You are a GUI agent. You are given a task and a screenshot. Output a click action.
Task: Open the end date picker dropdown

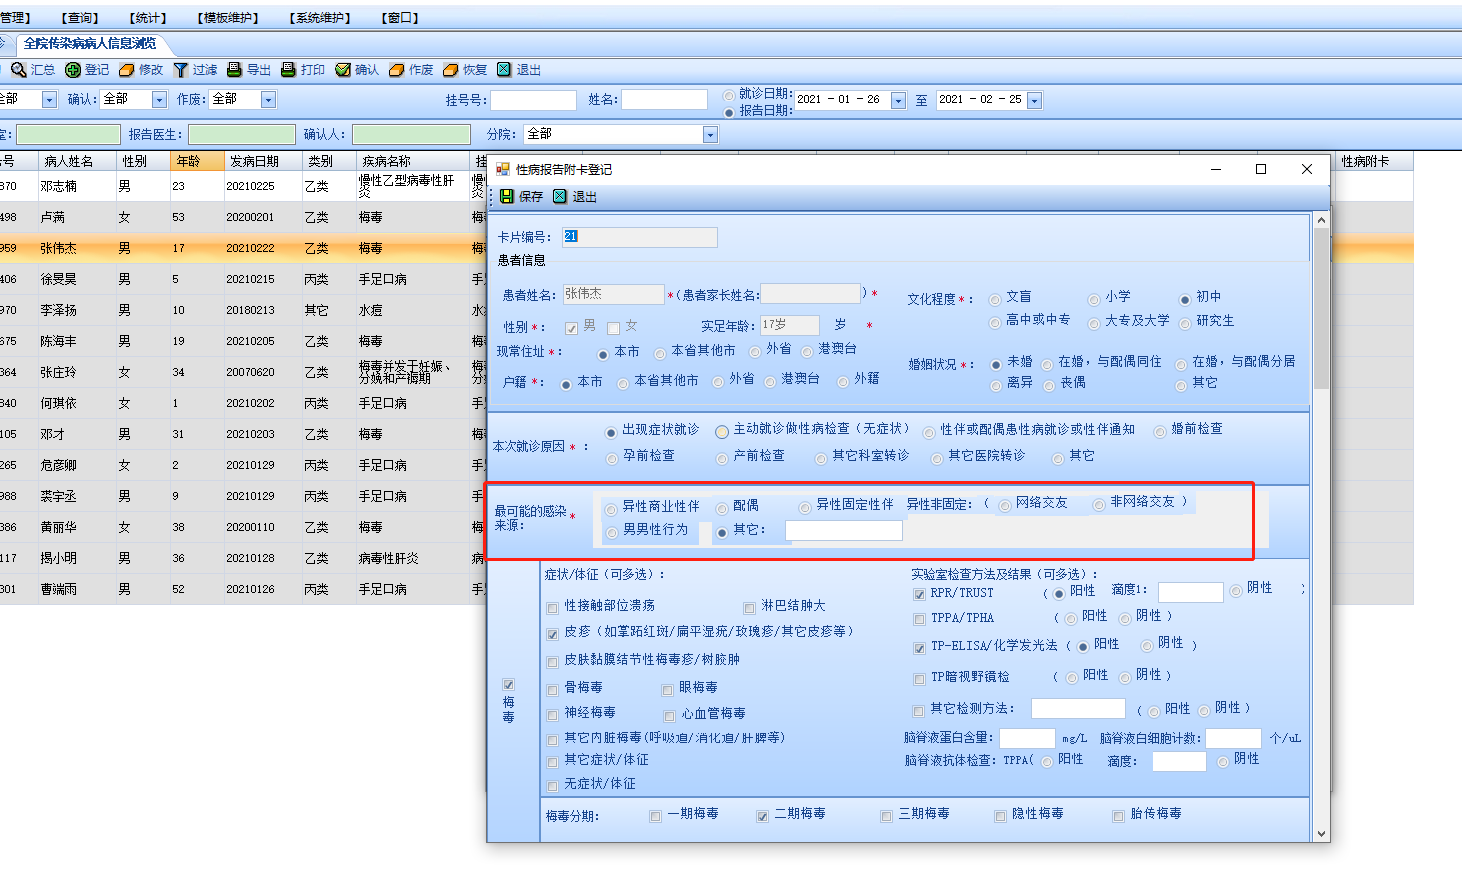click(1034, 101)
